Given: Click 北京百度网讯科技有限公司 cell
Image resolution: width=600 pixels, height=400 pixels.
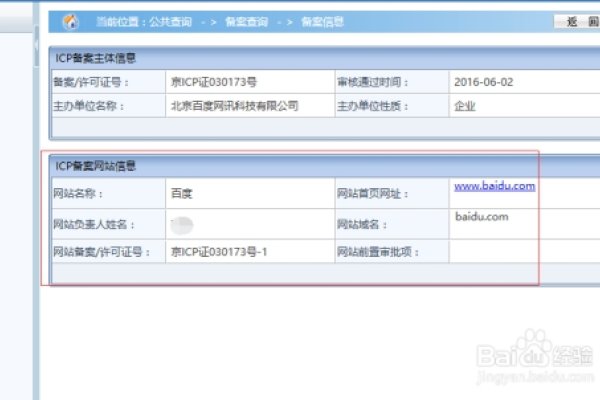Looking at the screenshot, I should (x=234, y=106).
